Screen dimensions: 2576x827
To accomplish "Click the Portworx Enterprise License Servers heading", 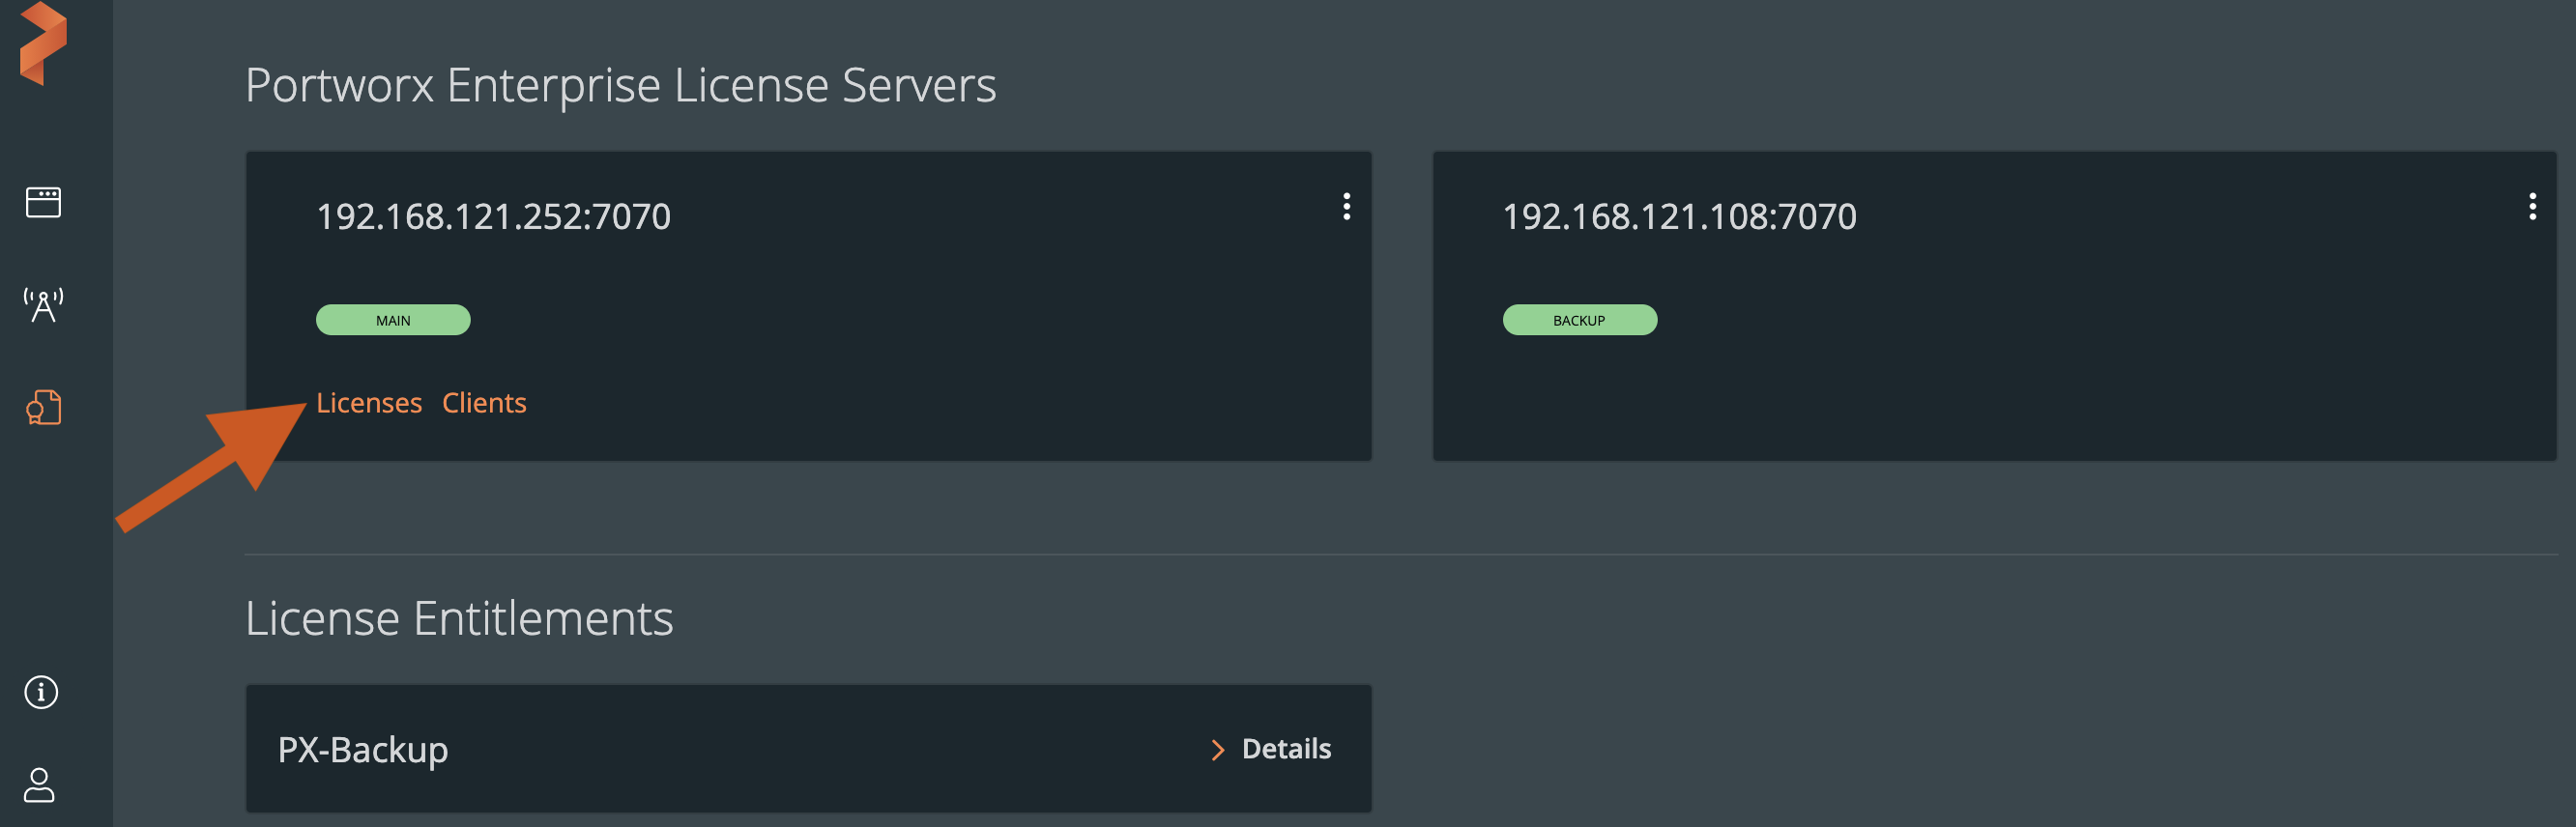I will (621, 86).
